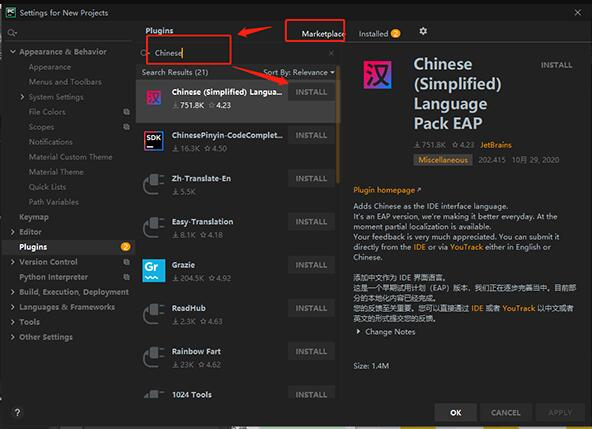This screenshot has height=429, width=592.
Task: Expand the Change Notes disclosure
Action: click(358, 332)
